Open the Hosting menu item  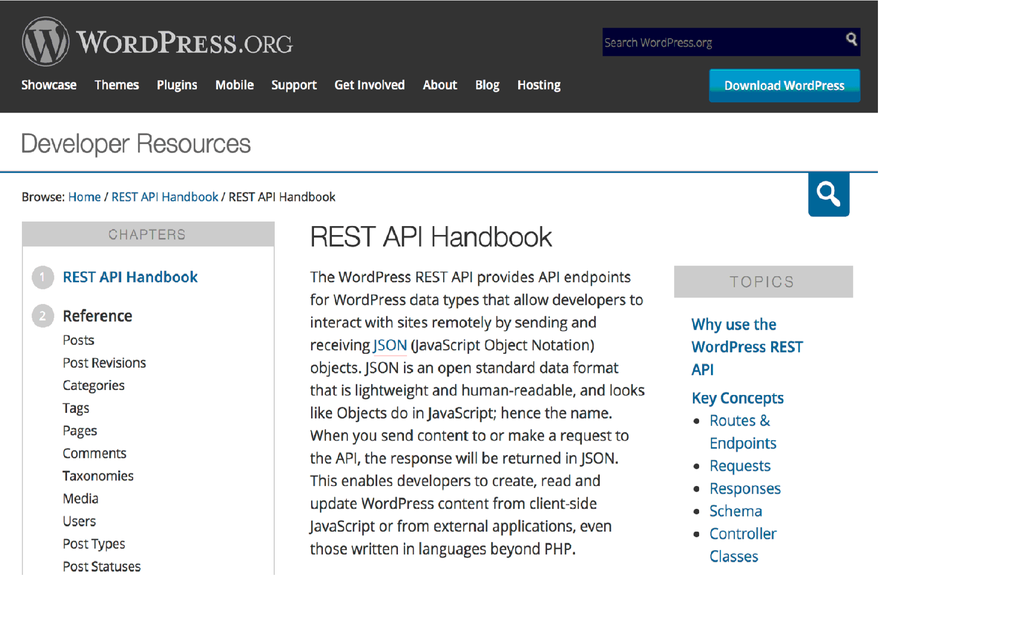(539, 85)
